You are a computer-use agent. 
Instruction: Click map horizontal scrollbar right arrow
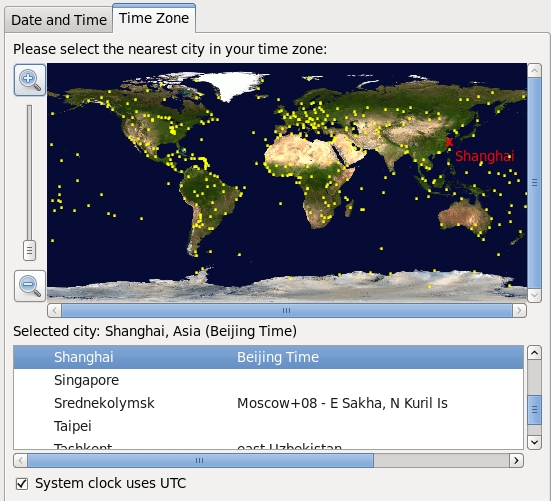click(x=519, y=311)
